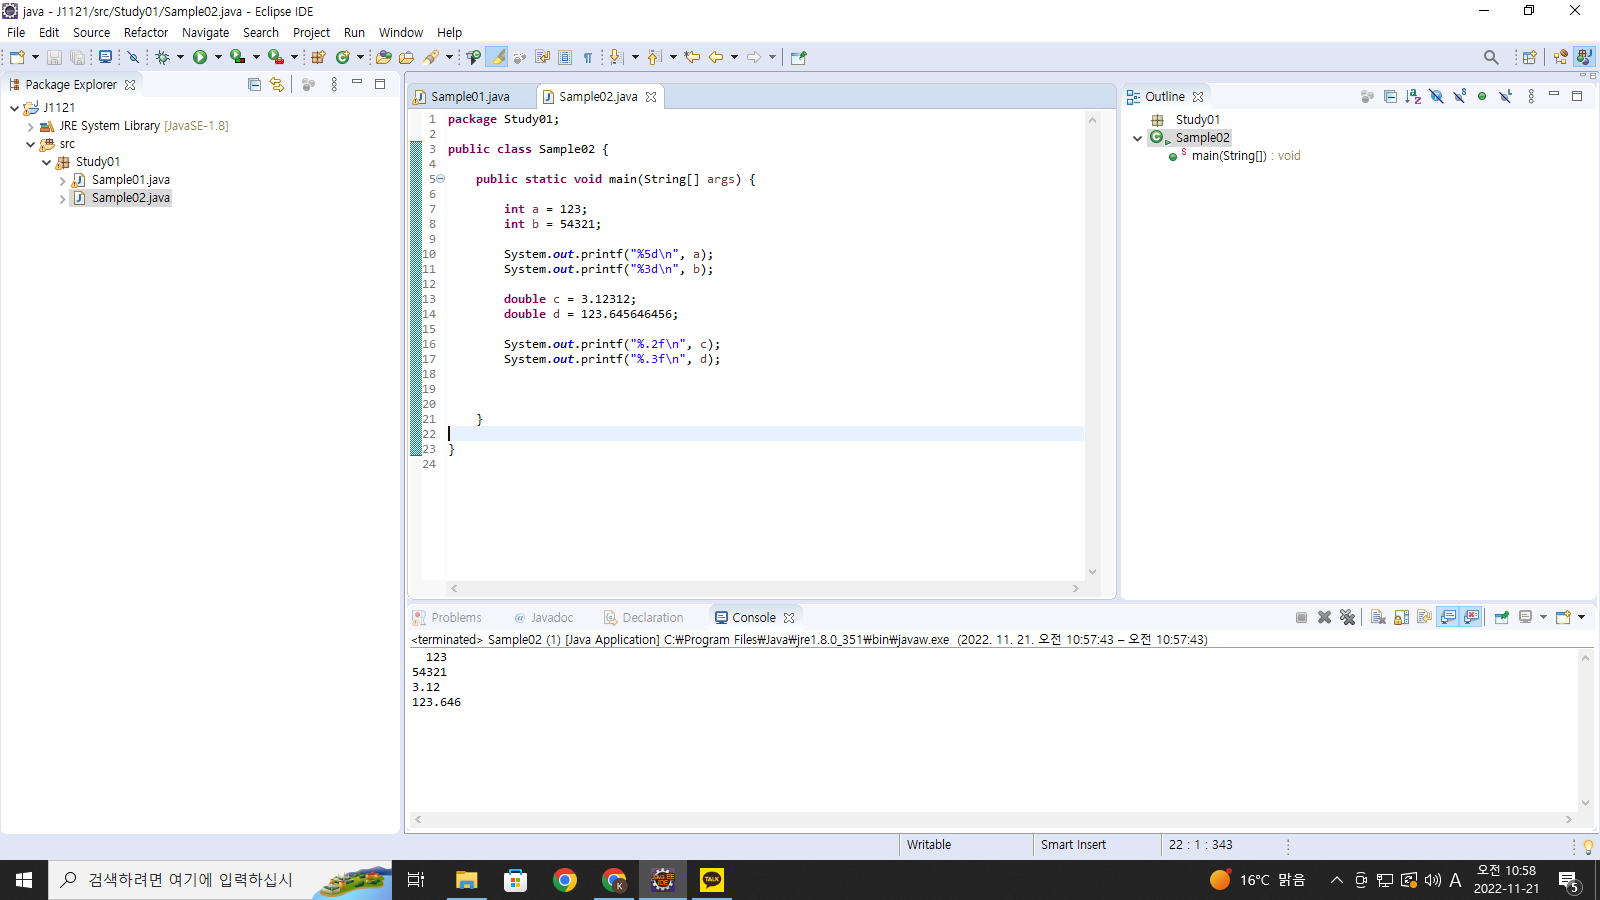Click Windows Start button
The image size is (1600, 900).
click(24, 880)
